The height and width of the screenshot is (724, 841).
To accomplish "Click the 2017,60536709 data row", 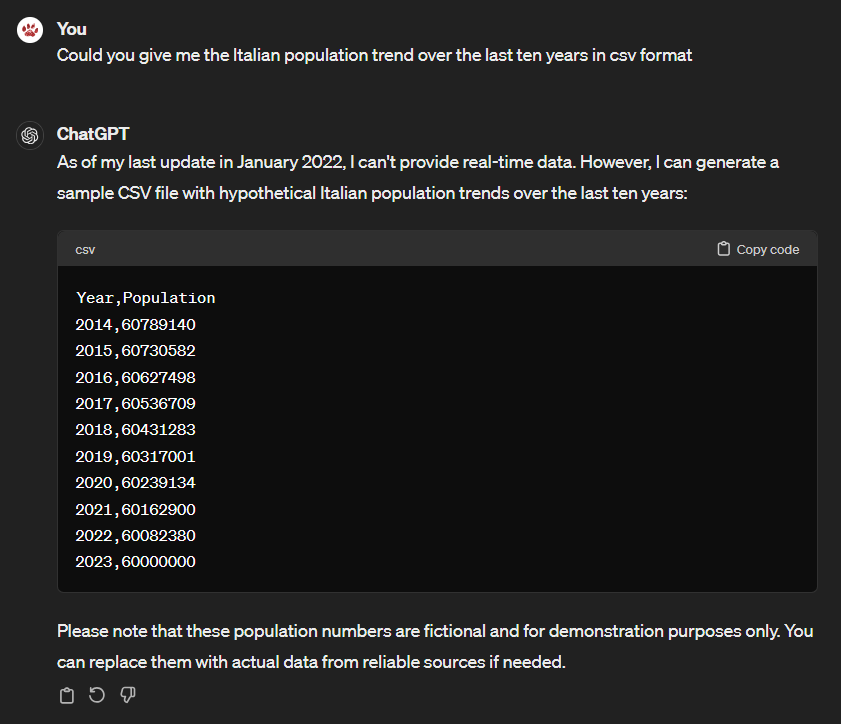I will point(136,403).
